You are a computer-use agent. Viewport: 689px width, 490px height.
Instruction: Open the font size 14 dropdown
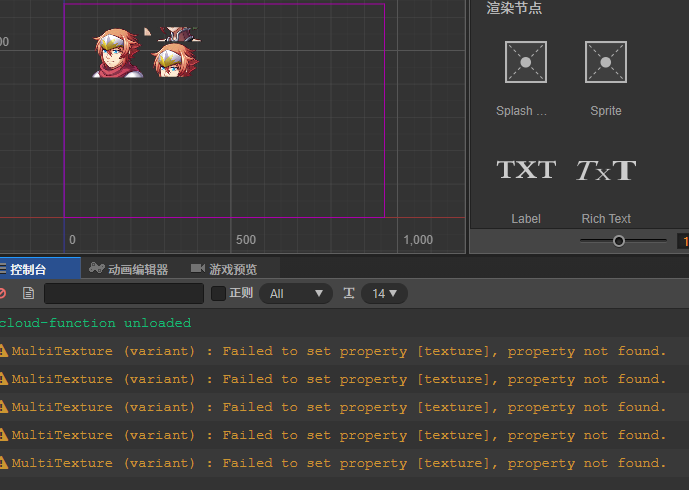pyautogui.click(x=384, y=294)
